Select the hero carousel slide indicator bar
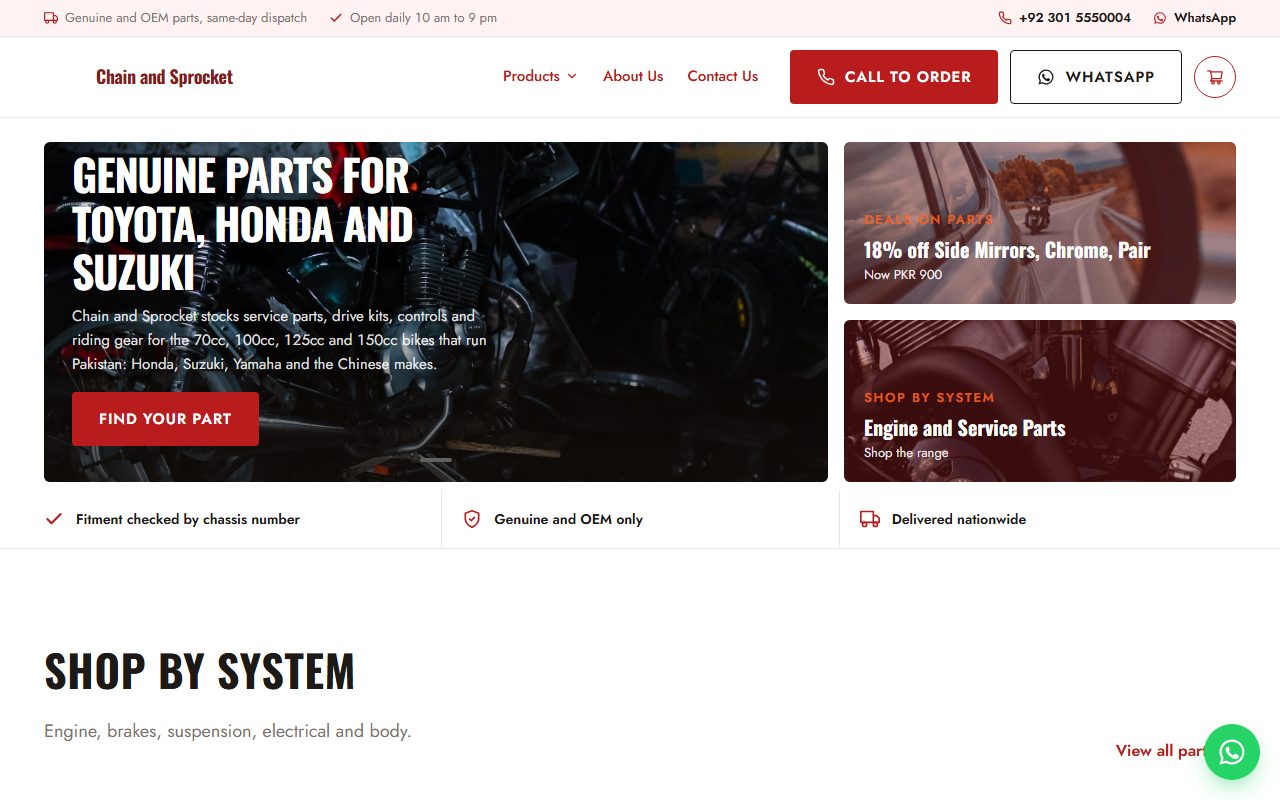Viewport: 1280px width, 800px height. pyautogui.click(x=436, y=460)
